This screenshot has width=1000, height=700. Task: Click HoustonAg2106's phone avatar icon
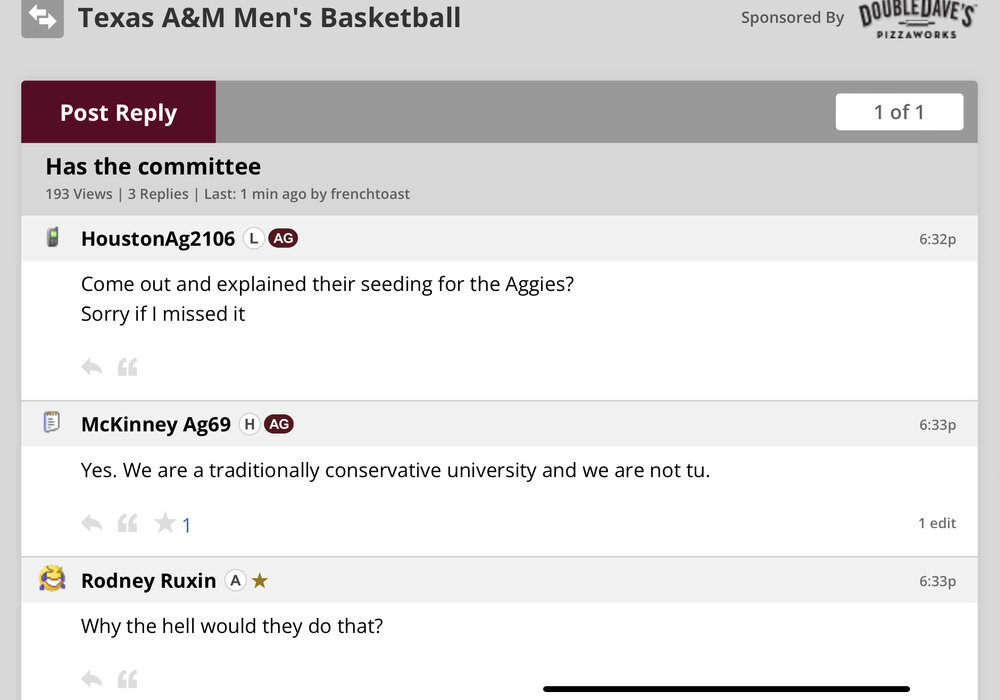point(53,238)
